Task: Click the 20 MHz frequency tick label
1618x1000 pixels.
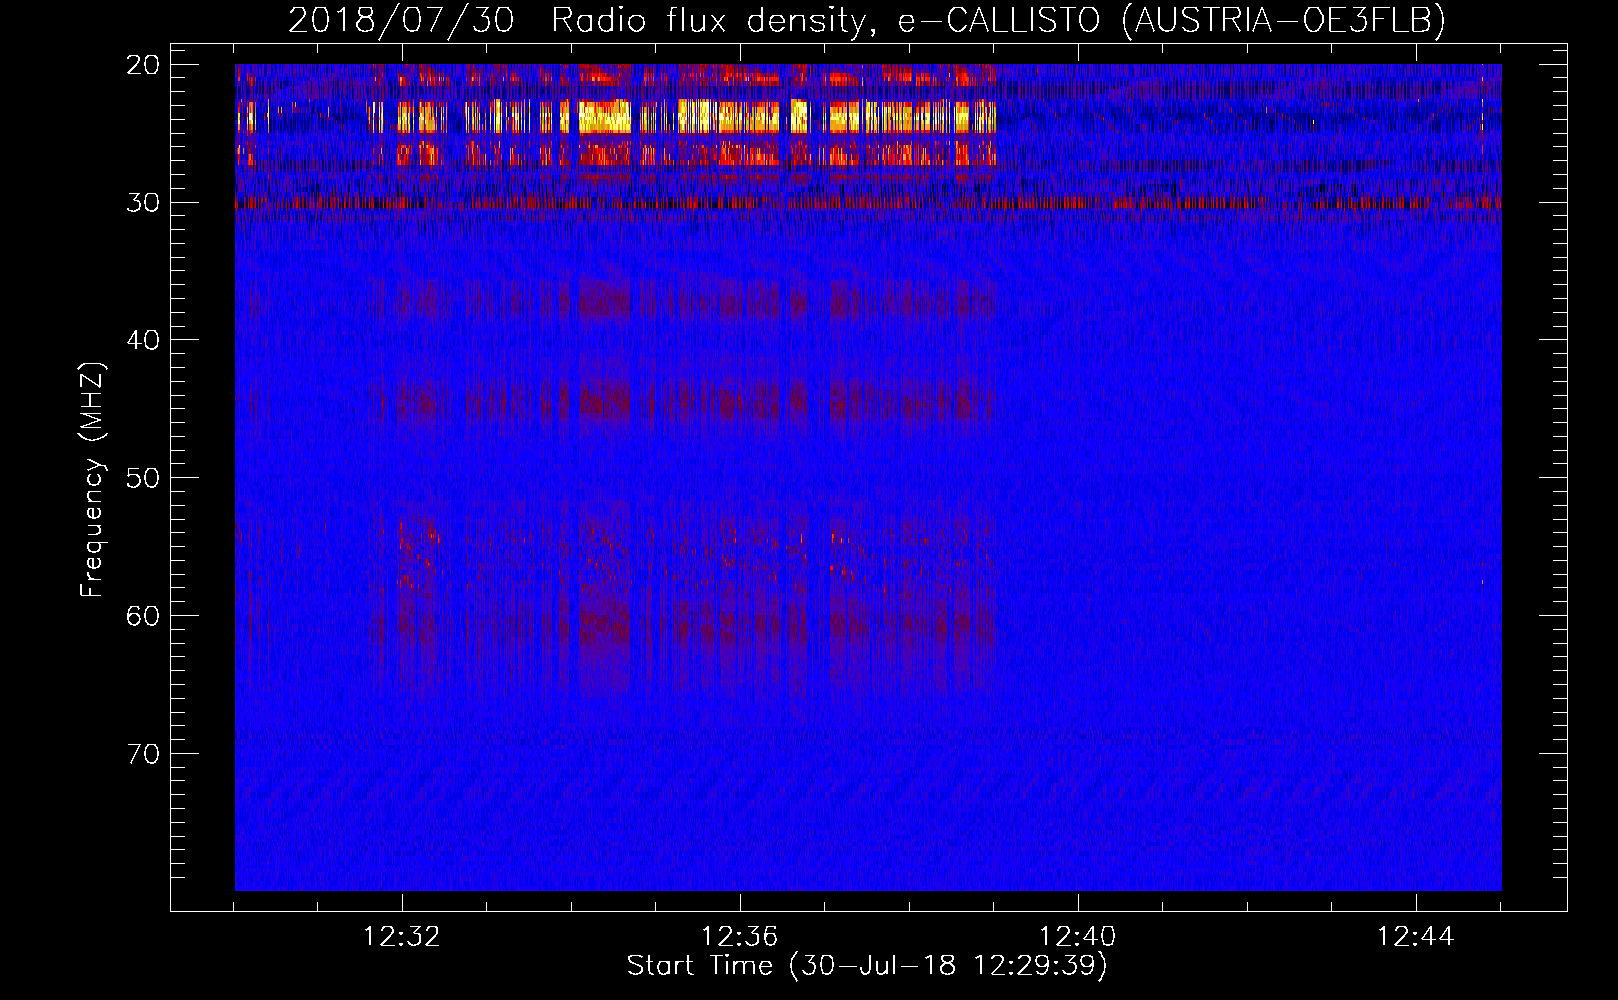Action: (x=143, y=65)
